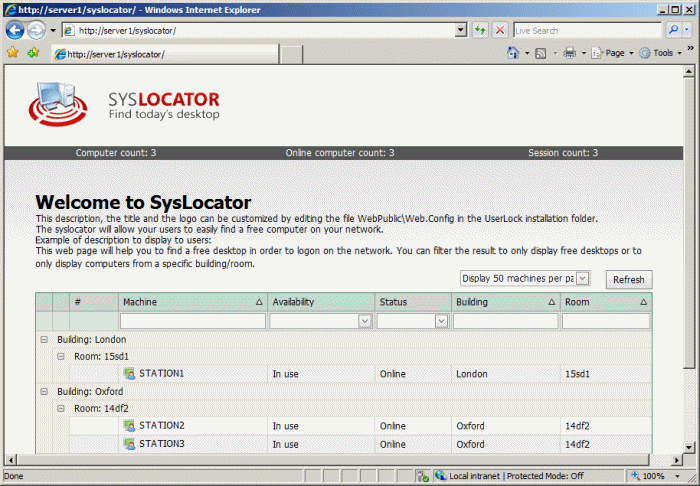The image size is (700, 486).
Task: Sort by the Availability column header
Action: (x=321, y=302)
